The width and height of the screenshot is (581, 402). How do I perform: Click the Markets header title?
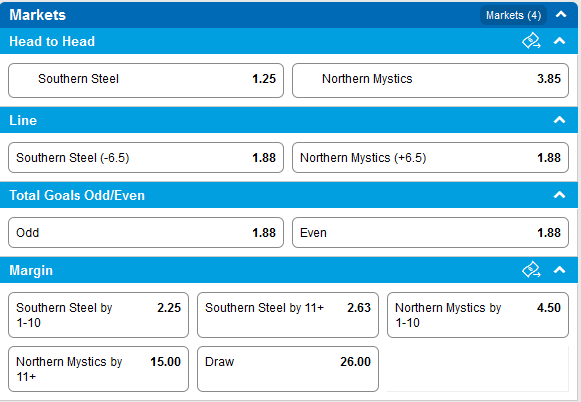click(37, 15)
